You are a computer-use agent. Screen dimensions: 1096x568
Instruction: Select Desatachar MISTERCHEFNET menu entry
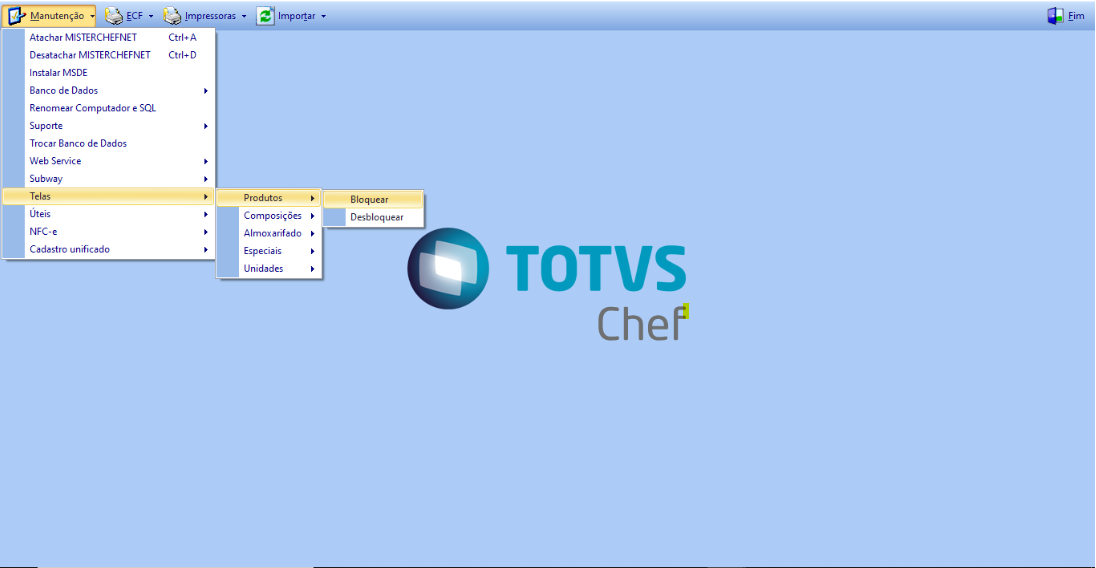coord(109,55)
